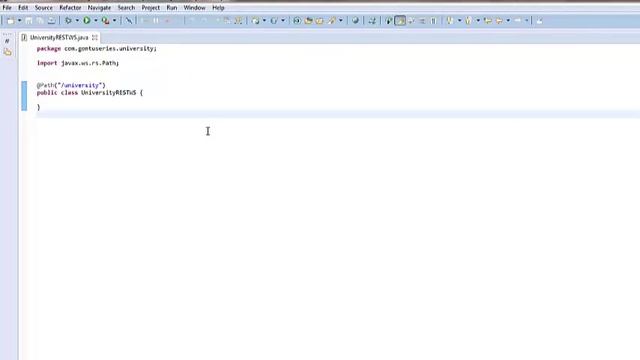Open the Project menu
Screen dimensions: 640x360
pos(151,8)
